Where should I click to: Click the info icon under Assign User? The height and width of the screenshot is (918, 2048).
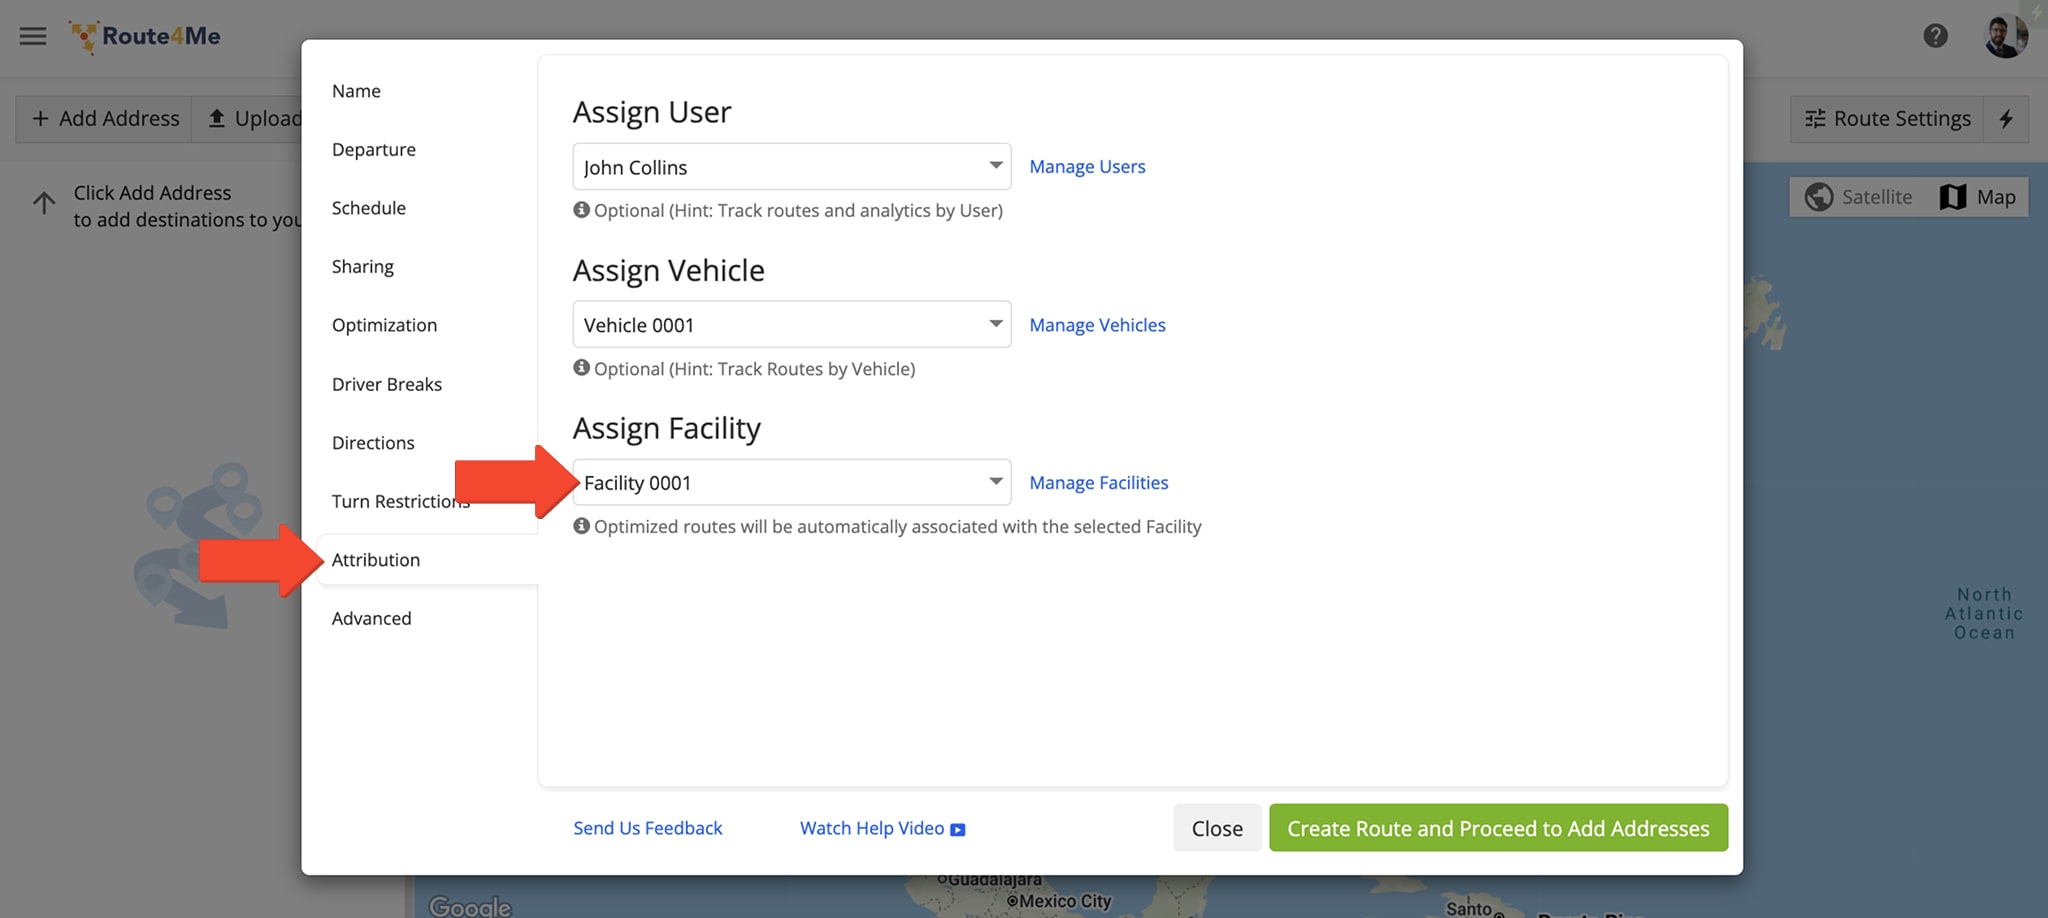(581, 210)
